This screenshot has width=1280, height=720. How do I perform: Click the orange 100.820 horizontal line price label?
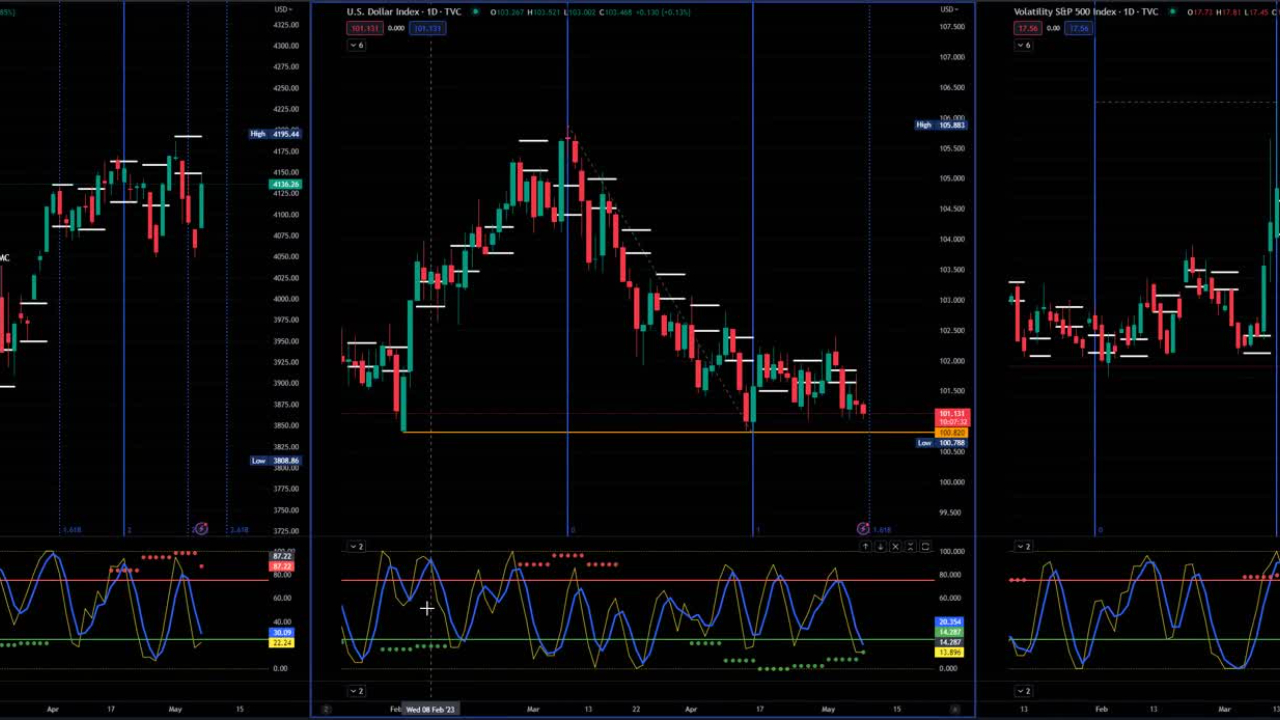[x=951, y=433]
